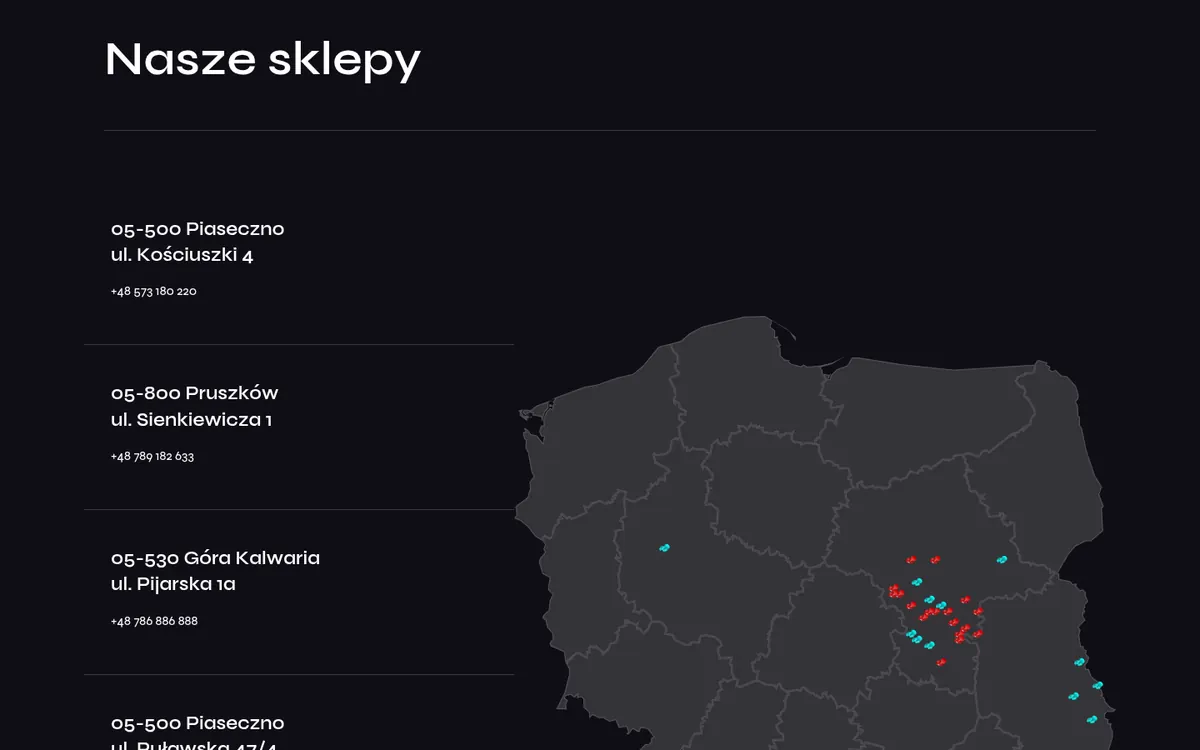Screen dimensions: 1200x750
Task: Click the '05-500 Piaseczno' text above Kościuszki
Action: pos(197,229)
